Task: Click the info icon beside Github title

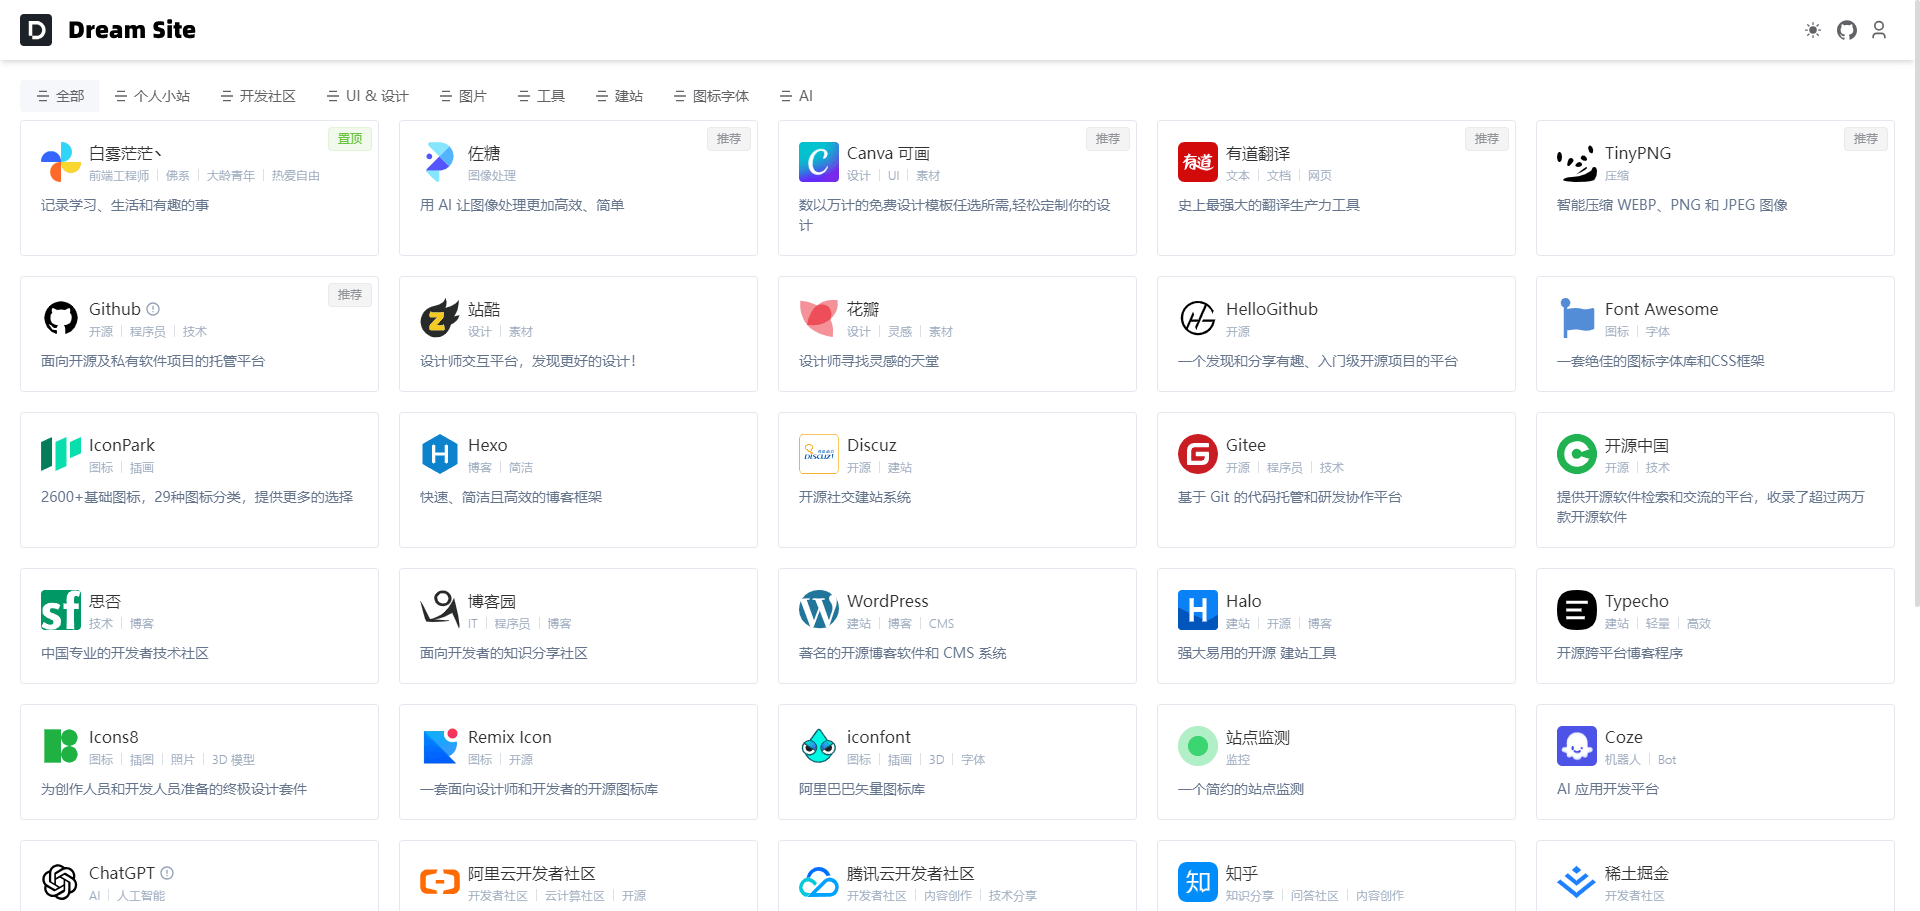Action: [153, 309]
